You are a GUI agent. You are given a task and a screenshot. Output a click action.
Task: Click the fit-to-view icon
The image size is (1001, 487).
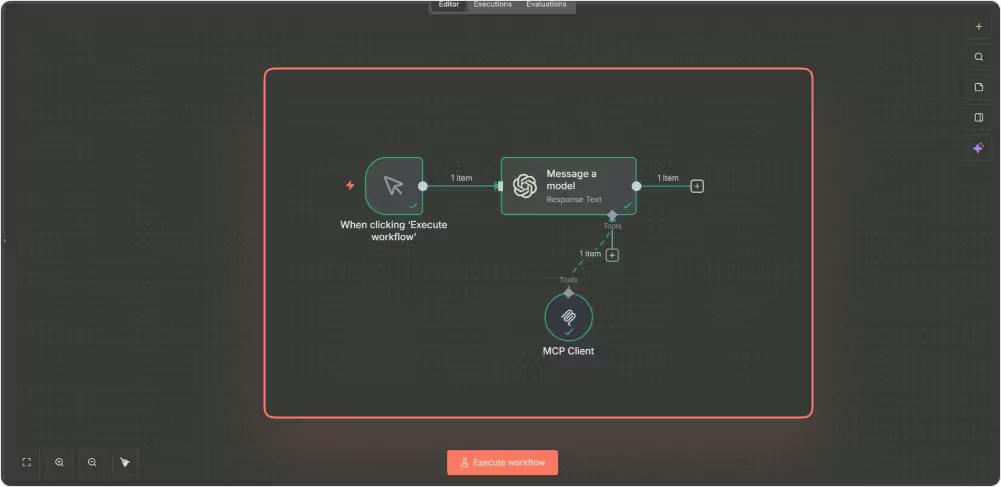27,462
